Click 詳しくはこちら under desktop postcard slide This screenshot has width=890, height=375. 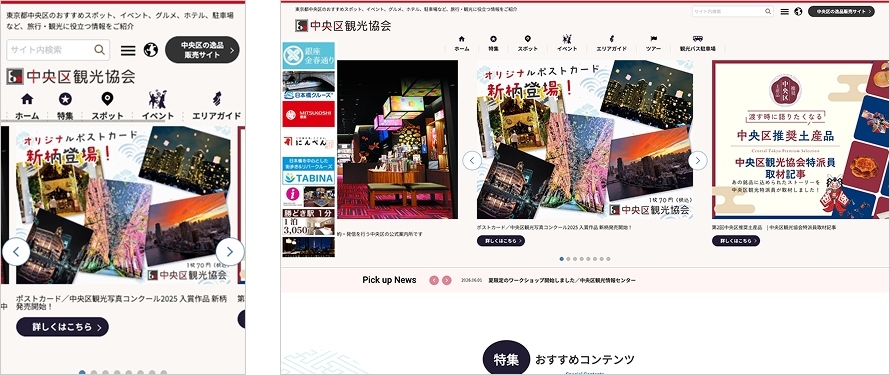tap(501, 241)
